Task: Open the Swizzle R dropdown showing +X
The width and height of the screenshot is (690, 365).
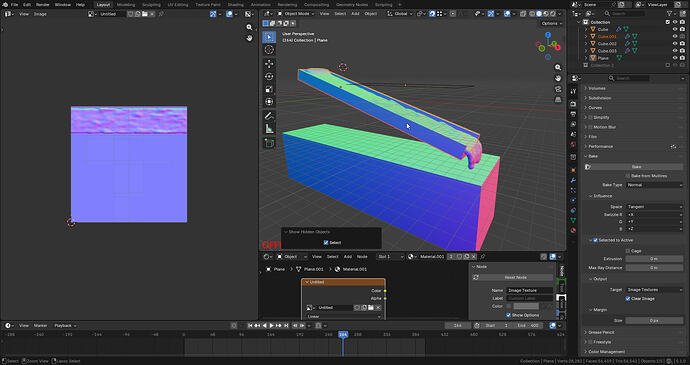Action: point(654,214)
